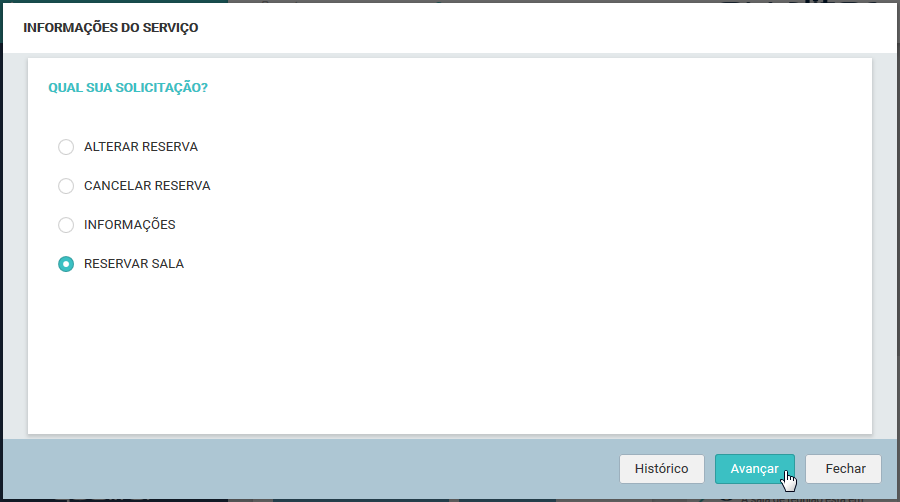
Task: Click the CANCELAR RESERVA label text
Action: [x=147, y=186]
